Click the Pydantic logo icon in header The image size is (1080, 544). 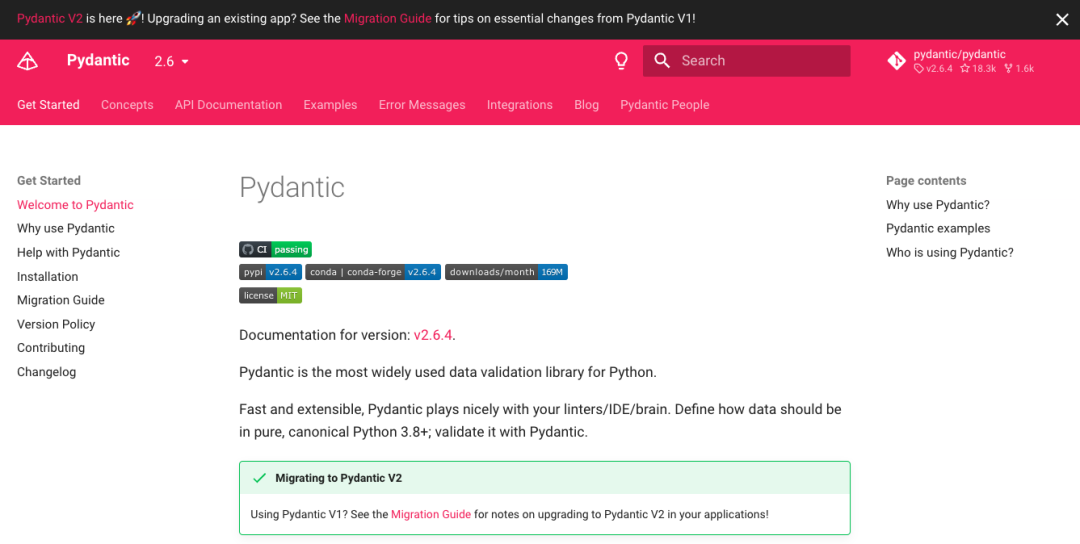click(28, 61)
